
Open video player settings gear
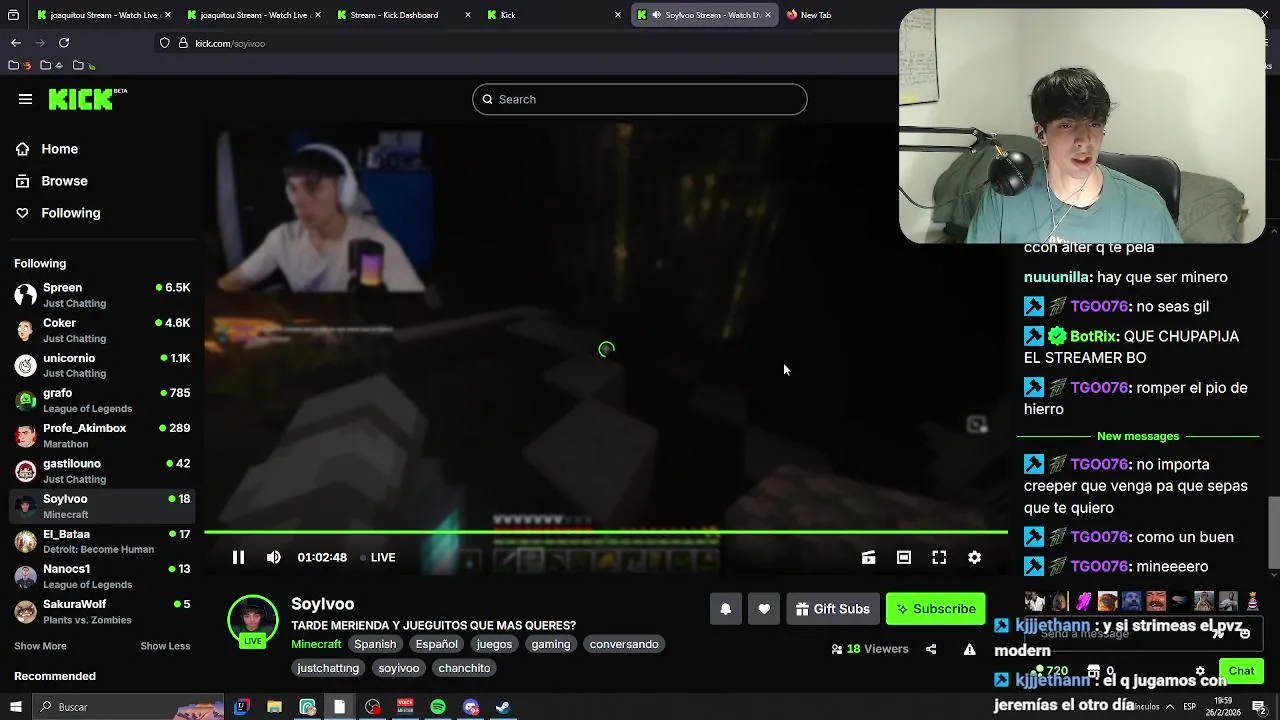(x=974, y=557)
